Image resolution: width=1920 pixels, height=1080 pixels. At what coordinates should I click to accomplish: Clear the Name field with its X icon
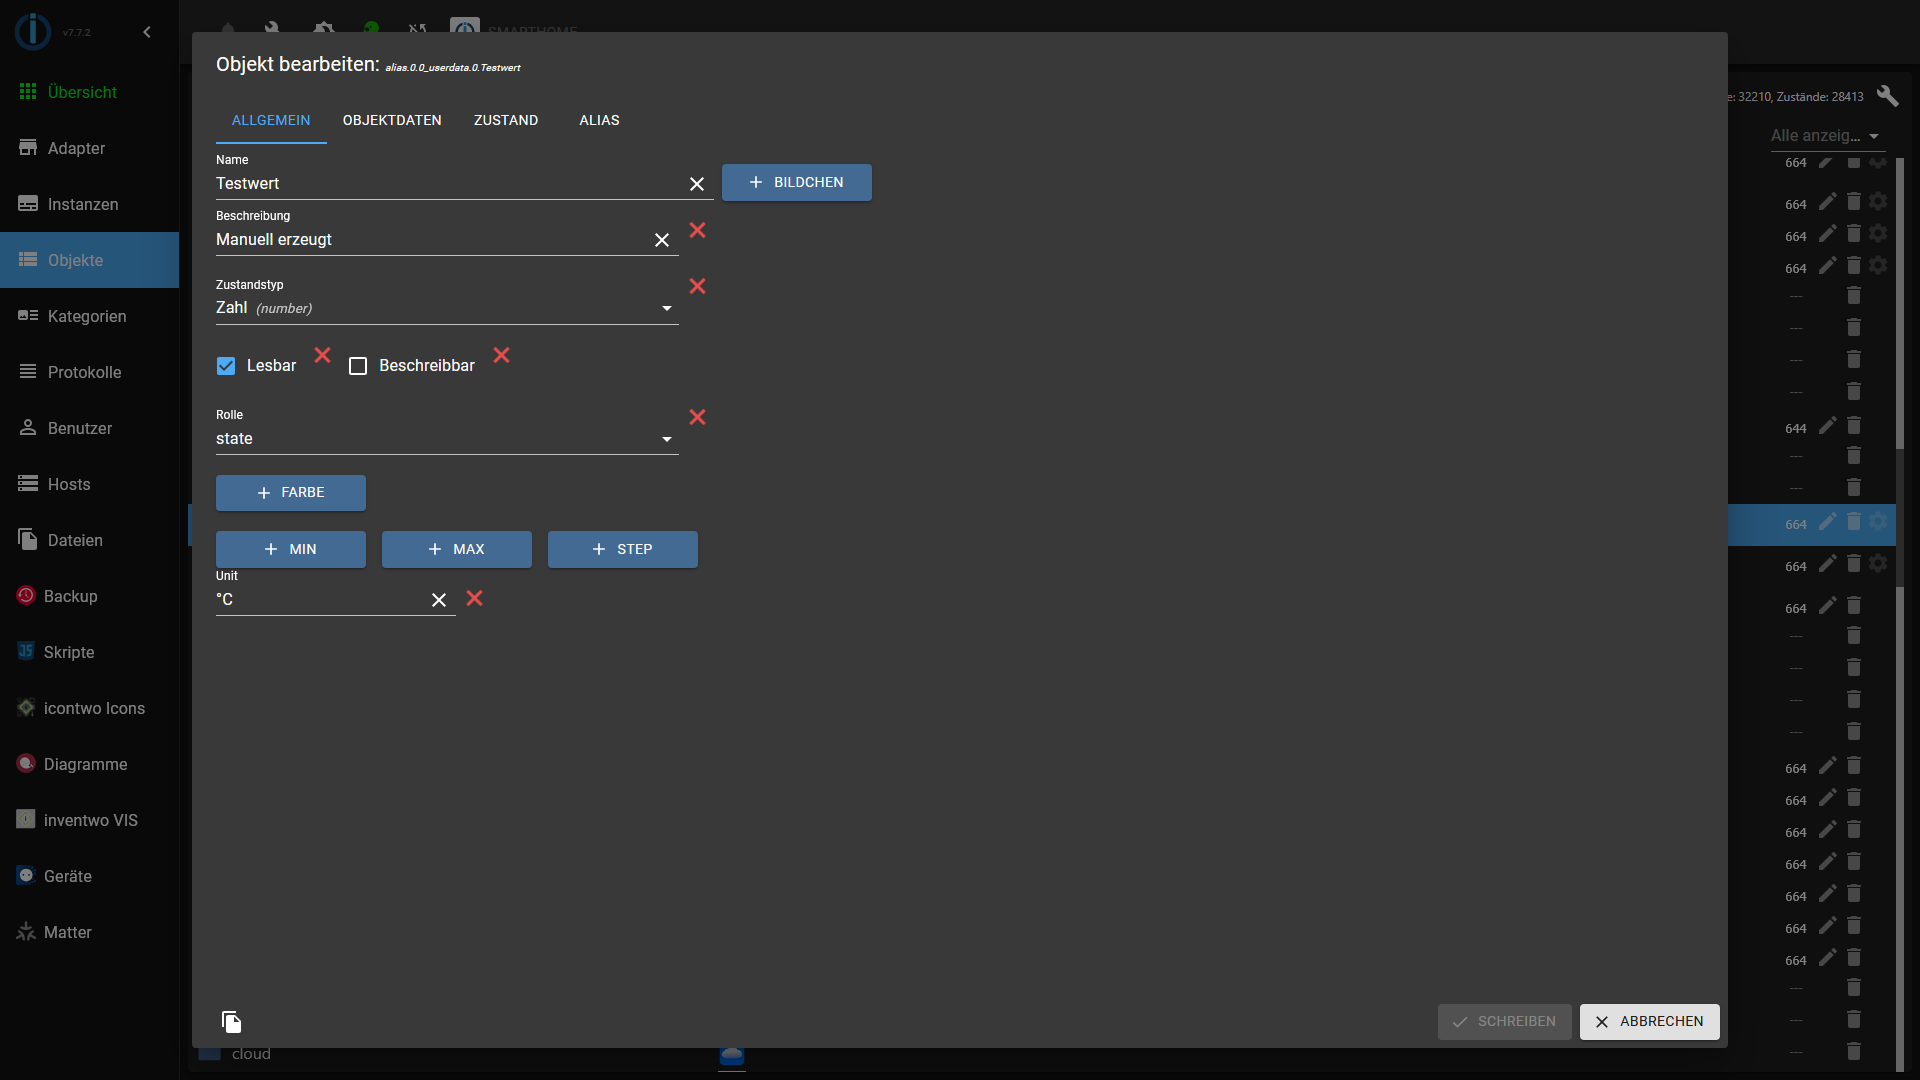tap(697, 184)
